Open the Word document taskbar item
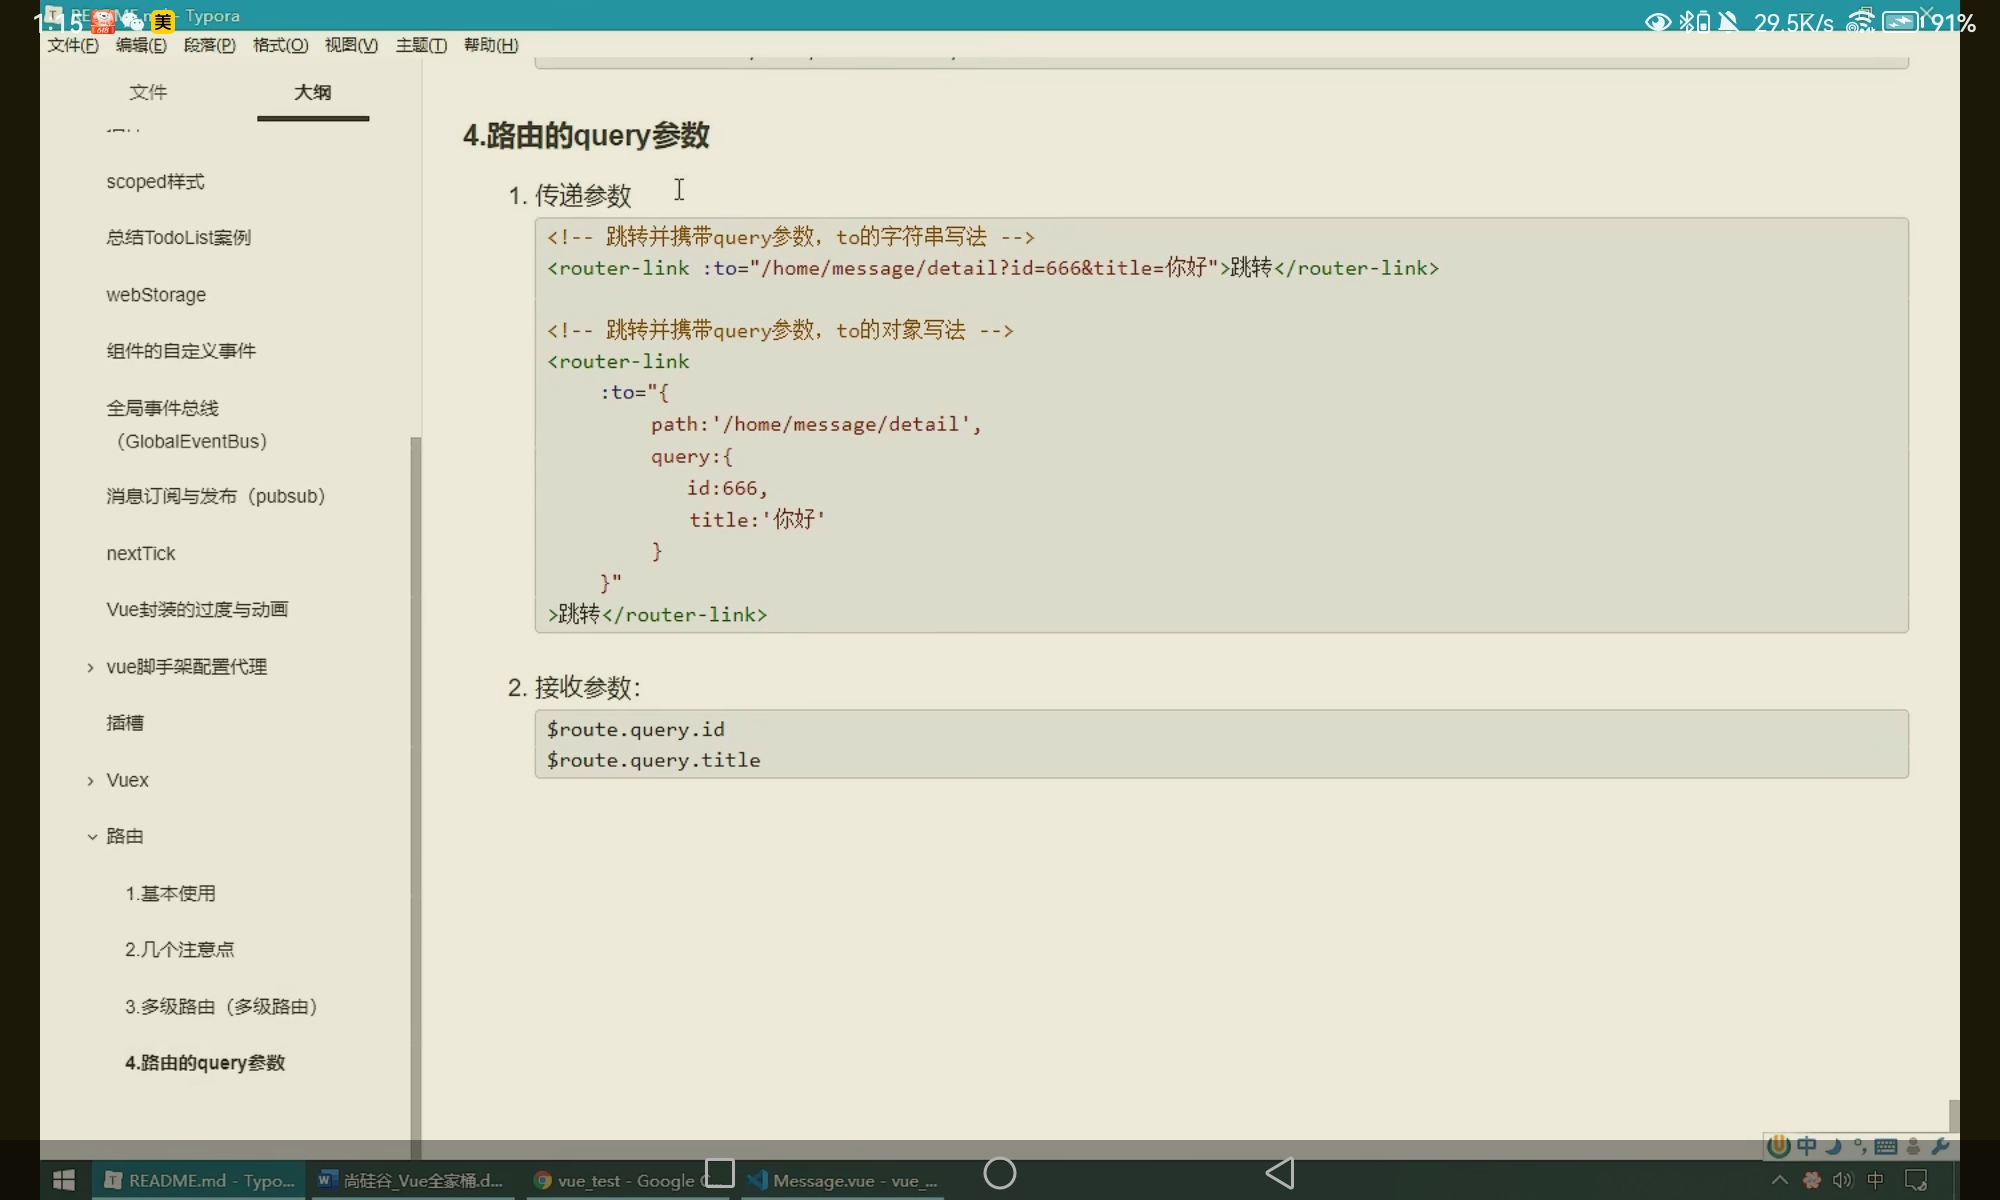The image size is (2000, 1200). click(x=411, y=1180)
